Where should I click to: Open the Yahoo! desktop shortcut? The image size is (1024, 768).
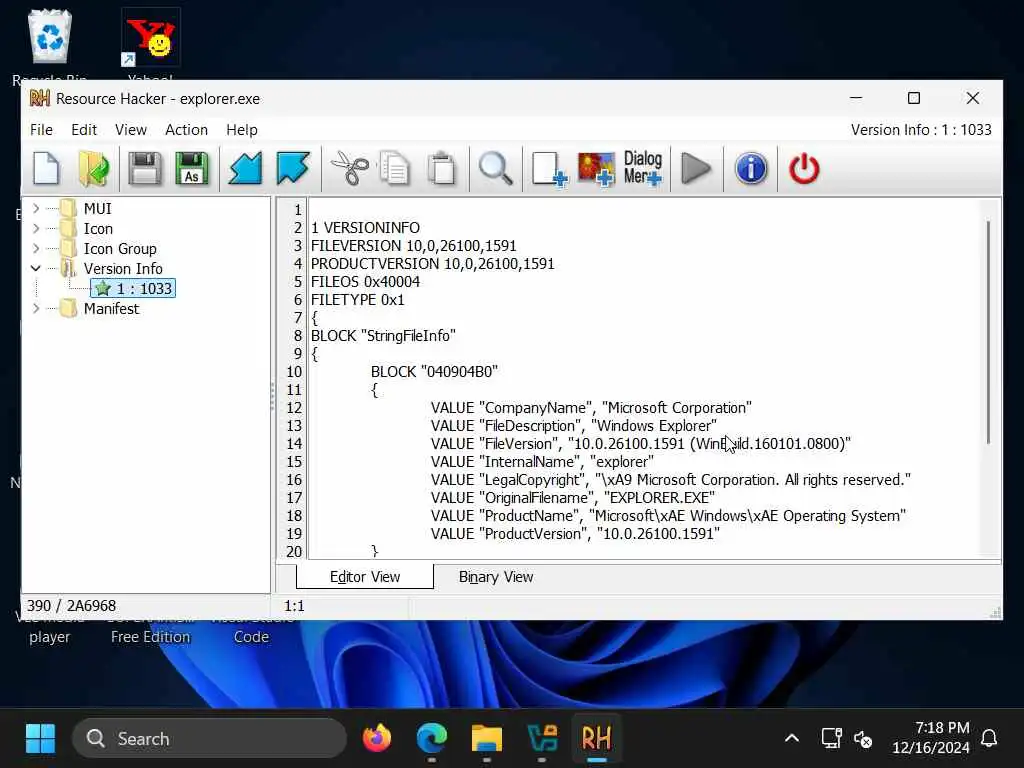click(150, 44)
